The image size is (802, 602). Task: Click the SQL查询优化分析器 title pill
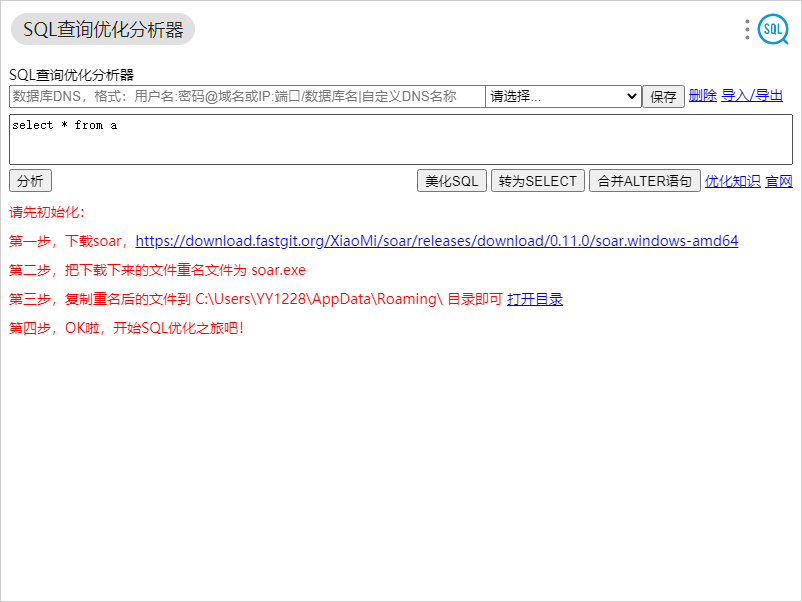coord(103,29)
